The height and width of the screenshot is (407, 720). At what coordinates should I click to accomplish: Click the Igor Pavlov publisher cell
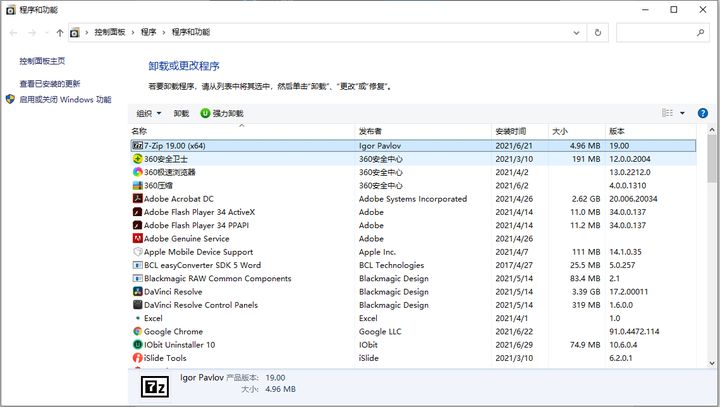pyautogui.click(x=380, y=146)
